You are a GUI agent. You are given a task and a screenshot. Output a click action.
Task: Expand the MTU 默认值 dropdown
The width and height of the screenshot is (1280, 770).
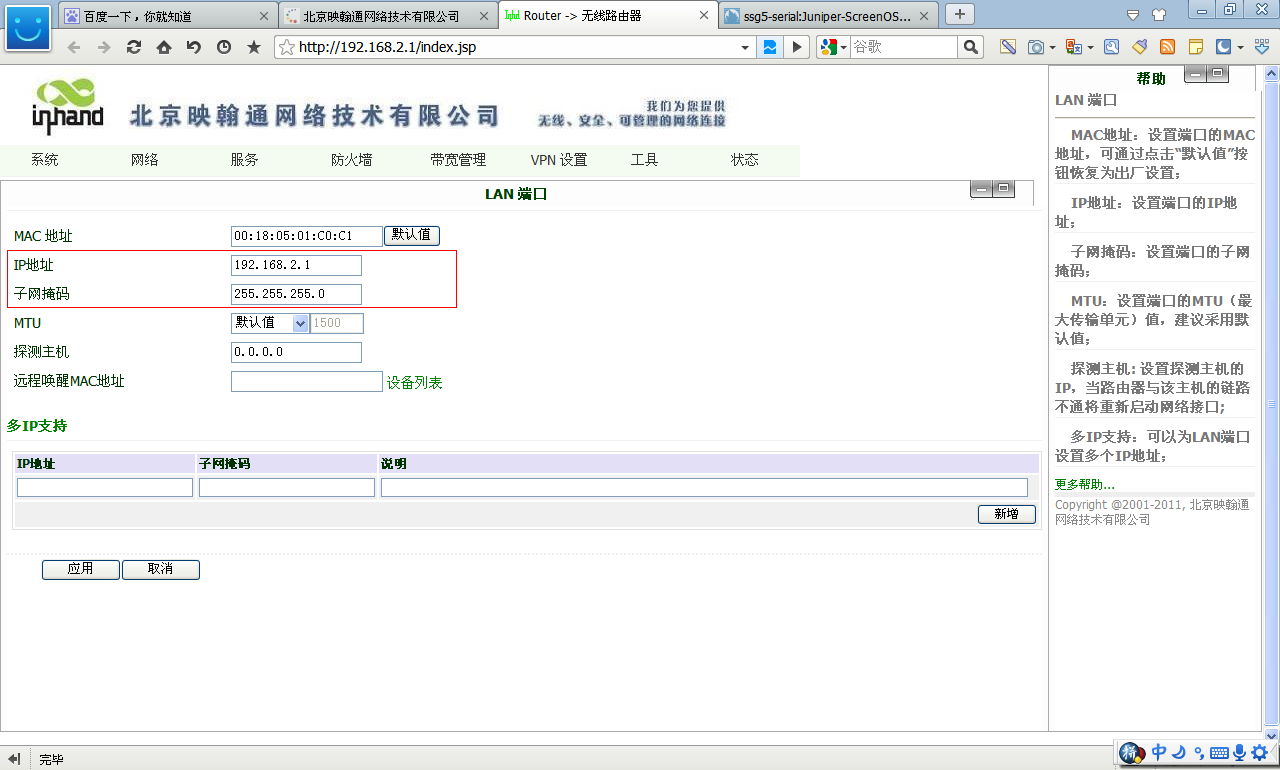point(300,323)
